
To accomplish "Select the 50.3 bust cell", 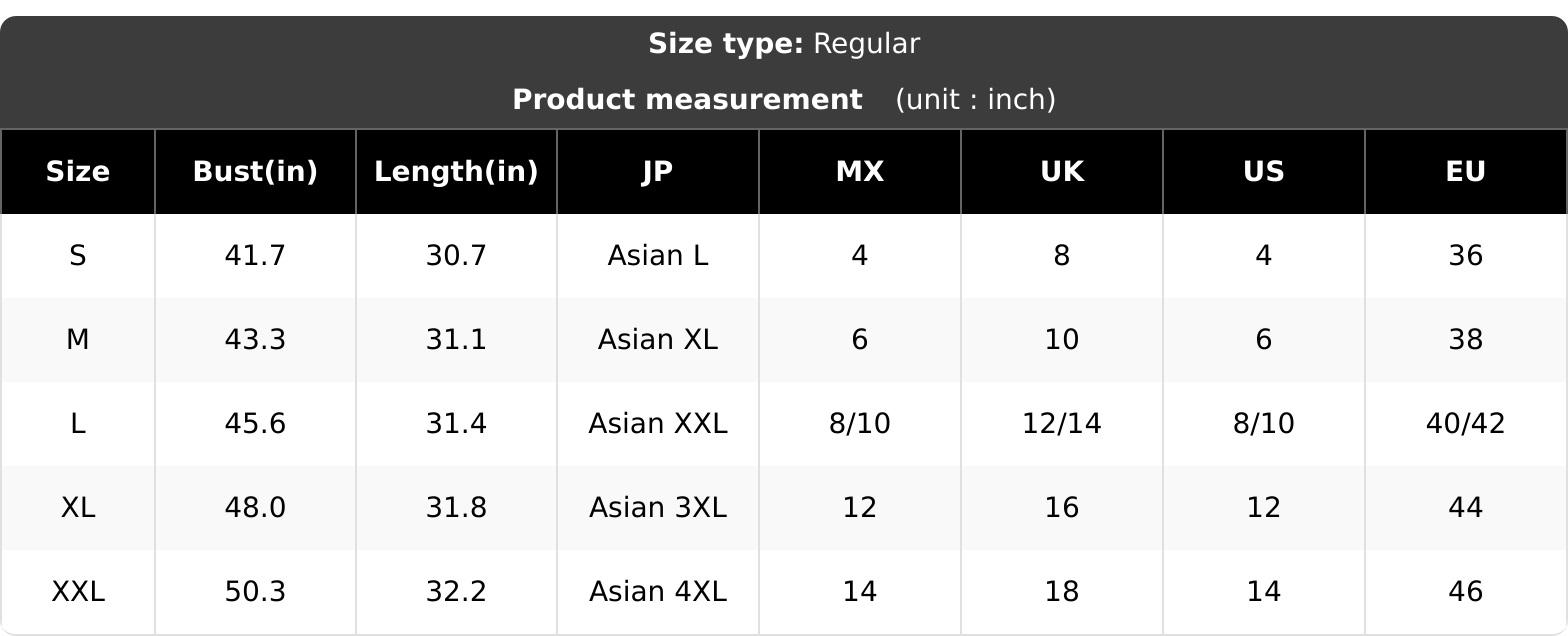I will tap(255, 592).
